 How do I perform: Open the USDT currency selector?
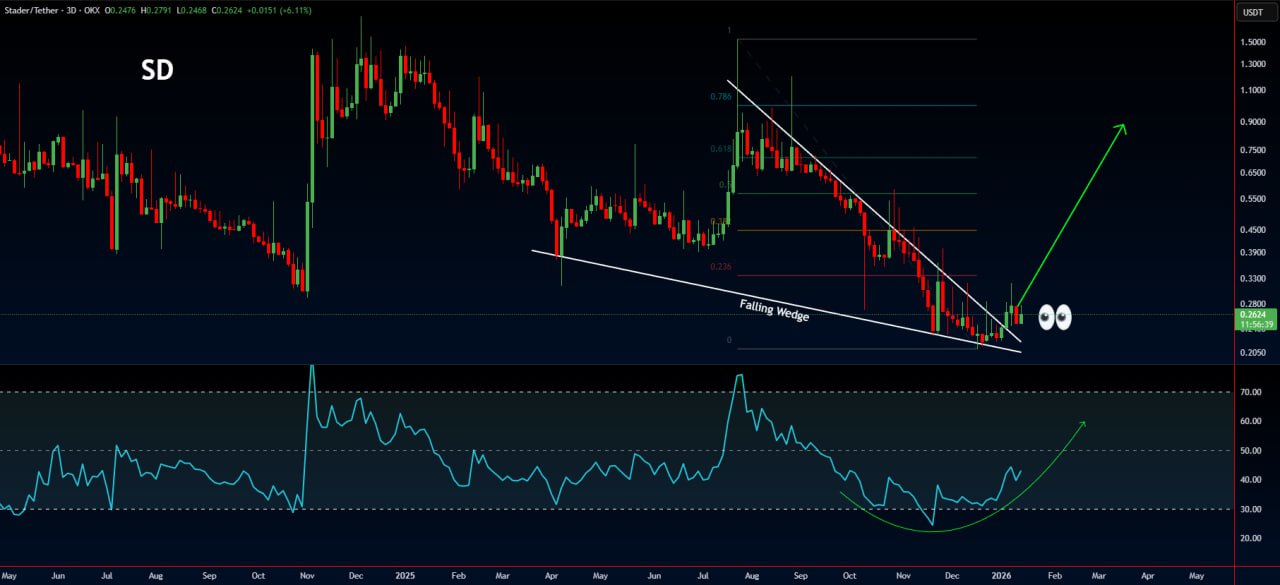pos(1253,13)
